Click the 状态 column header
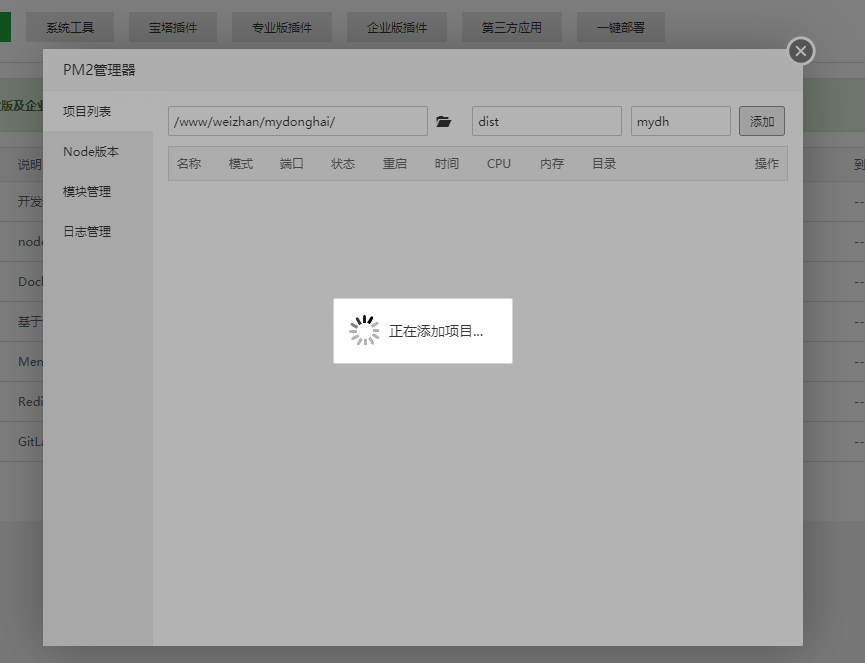Viewport: 865px width, 663px height. pos(343,164)
